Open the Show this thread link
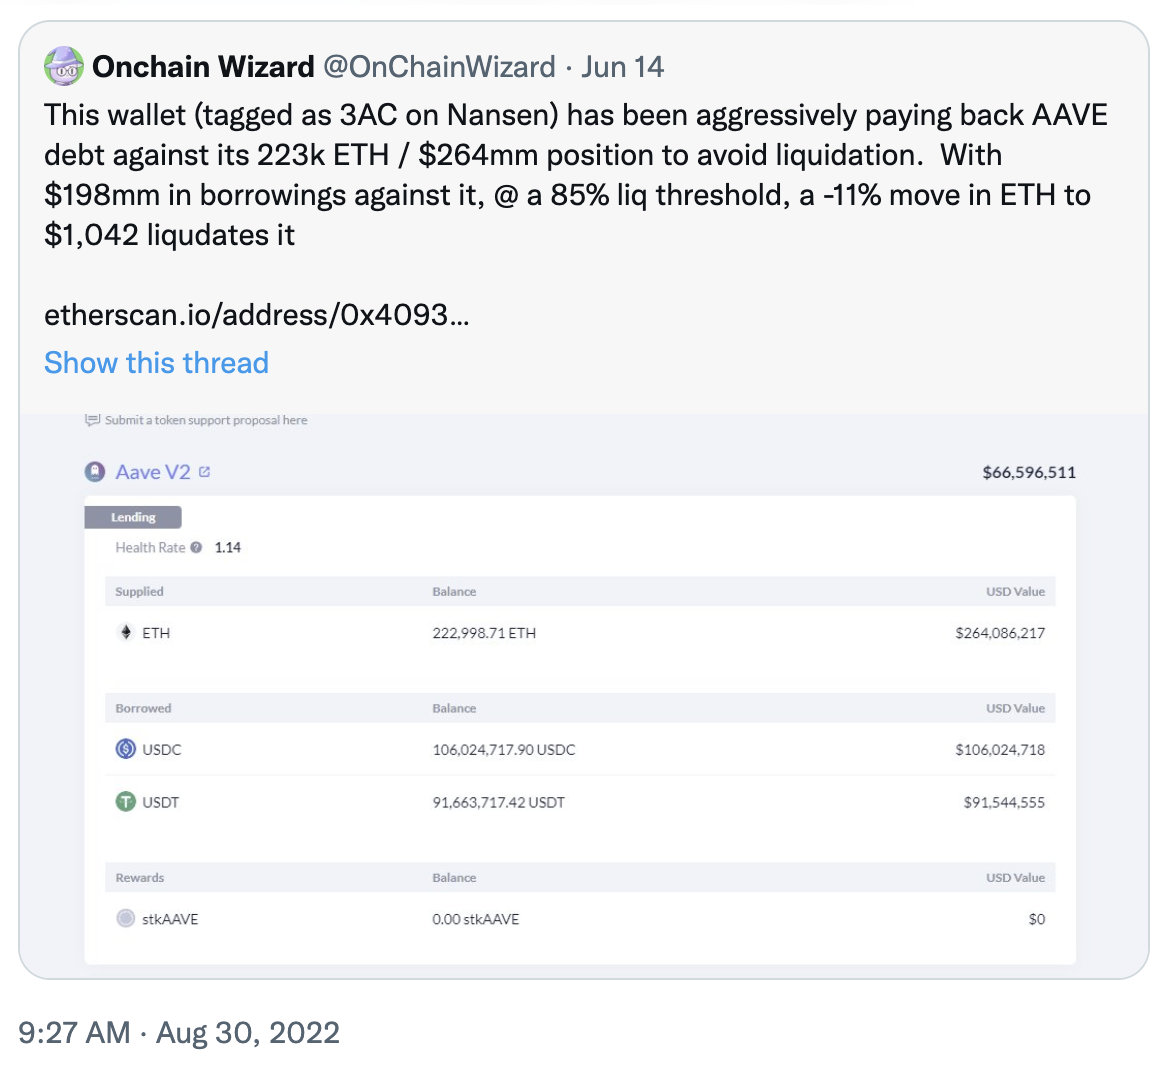The image size is (1176, 1078). coord(156,362)
